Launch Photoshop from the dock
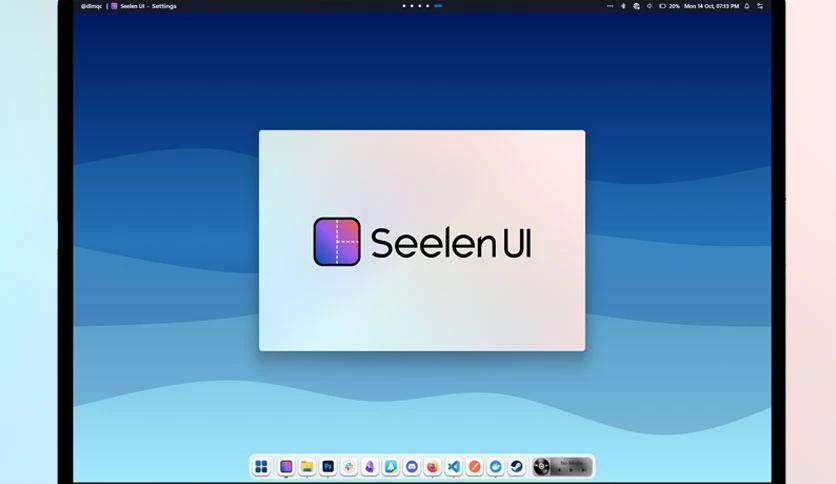Viewport: 836px width, 484px height. [x=328, y=467]
